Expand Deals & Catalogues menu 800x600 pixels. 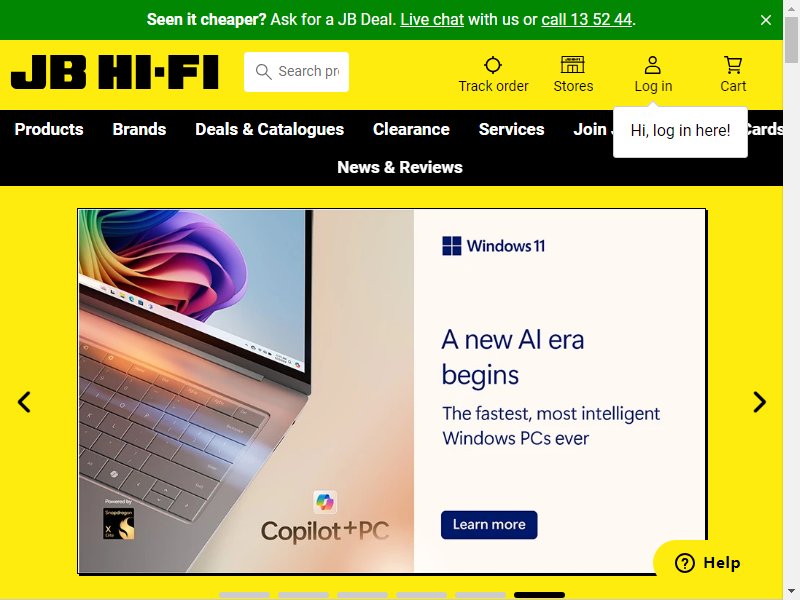[269, 129]
